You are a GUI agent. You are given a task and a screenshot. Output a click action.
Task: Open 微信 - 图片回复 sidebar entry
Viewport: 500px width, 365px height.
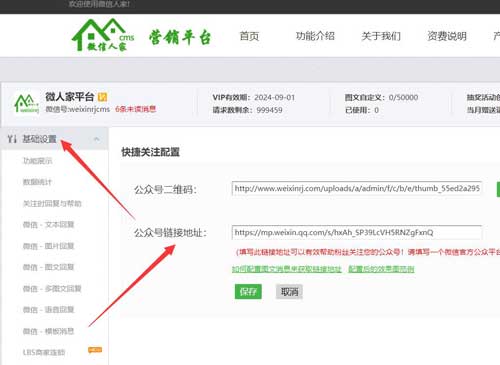[48, 246]
